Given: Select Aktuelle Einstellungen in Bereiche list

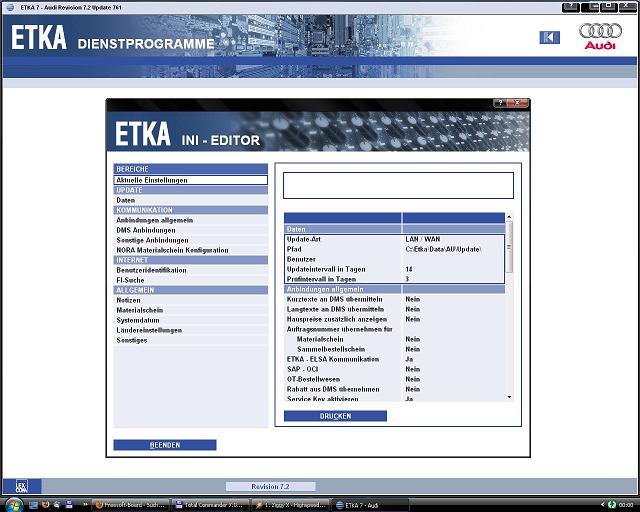Looking at the screenshot, I should [x=191, y=180].
